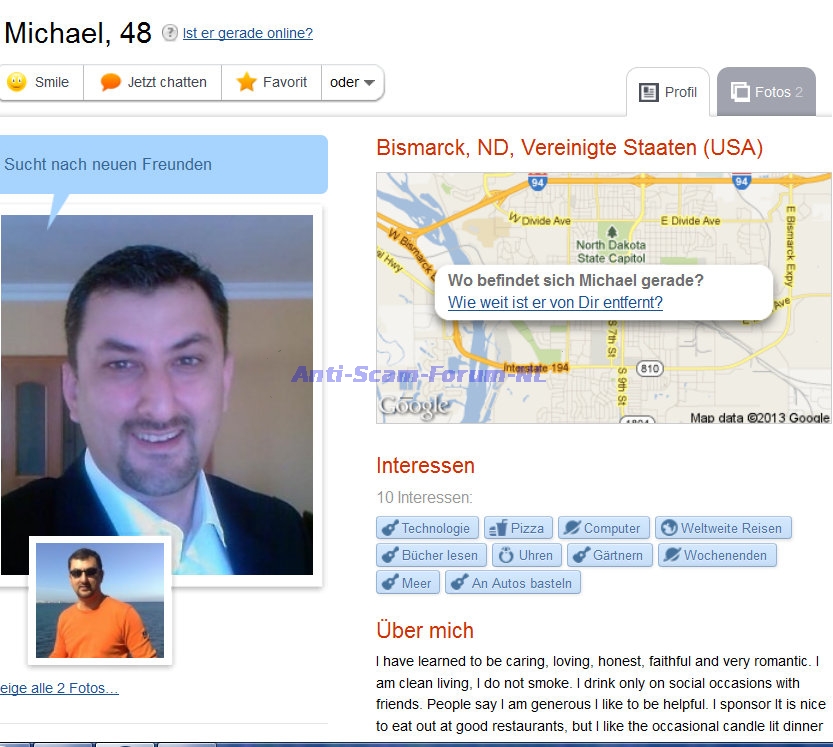
Task: Click the Favorit star icon
Action: pos(246,82)
